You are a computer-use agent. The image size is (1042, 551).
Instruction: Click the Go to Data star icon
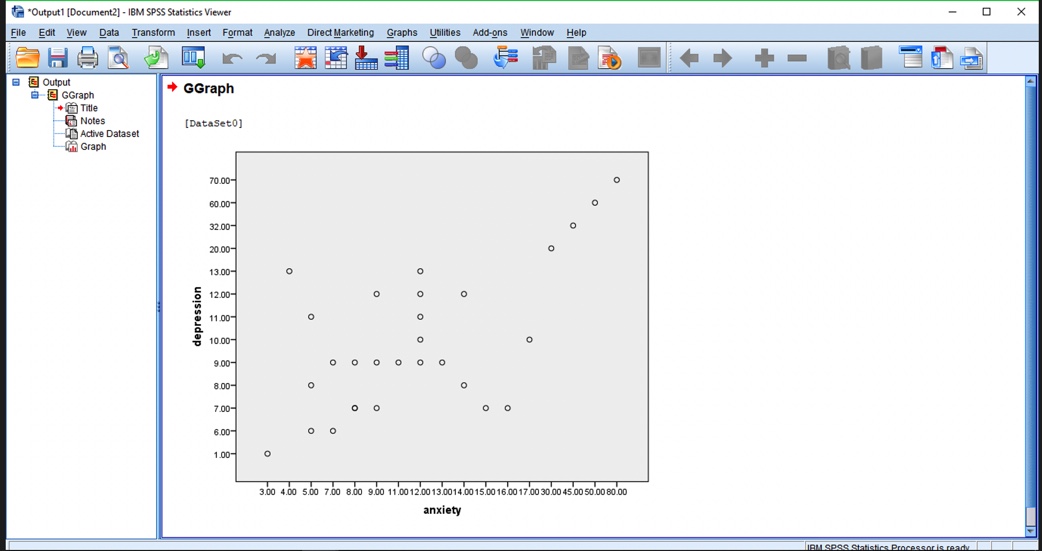click(306, 58)
